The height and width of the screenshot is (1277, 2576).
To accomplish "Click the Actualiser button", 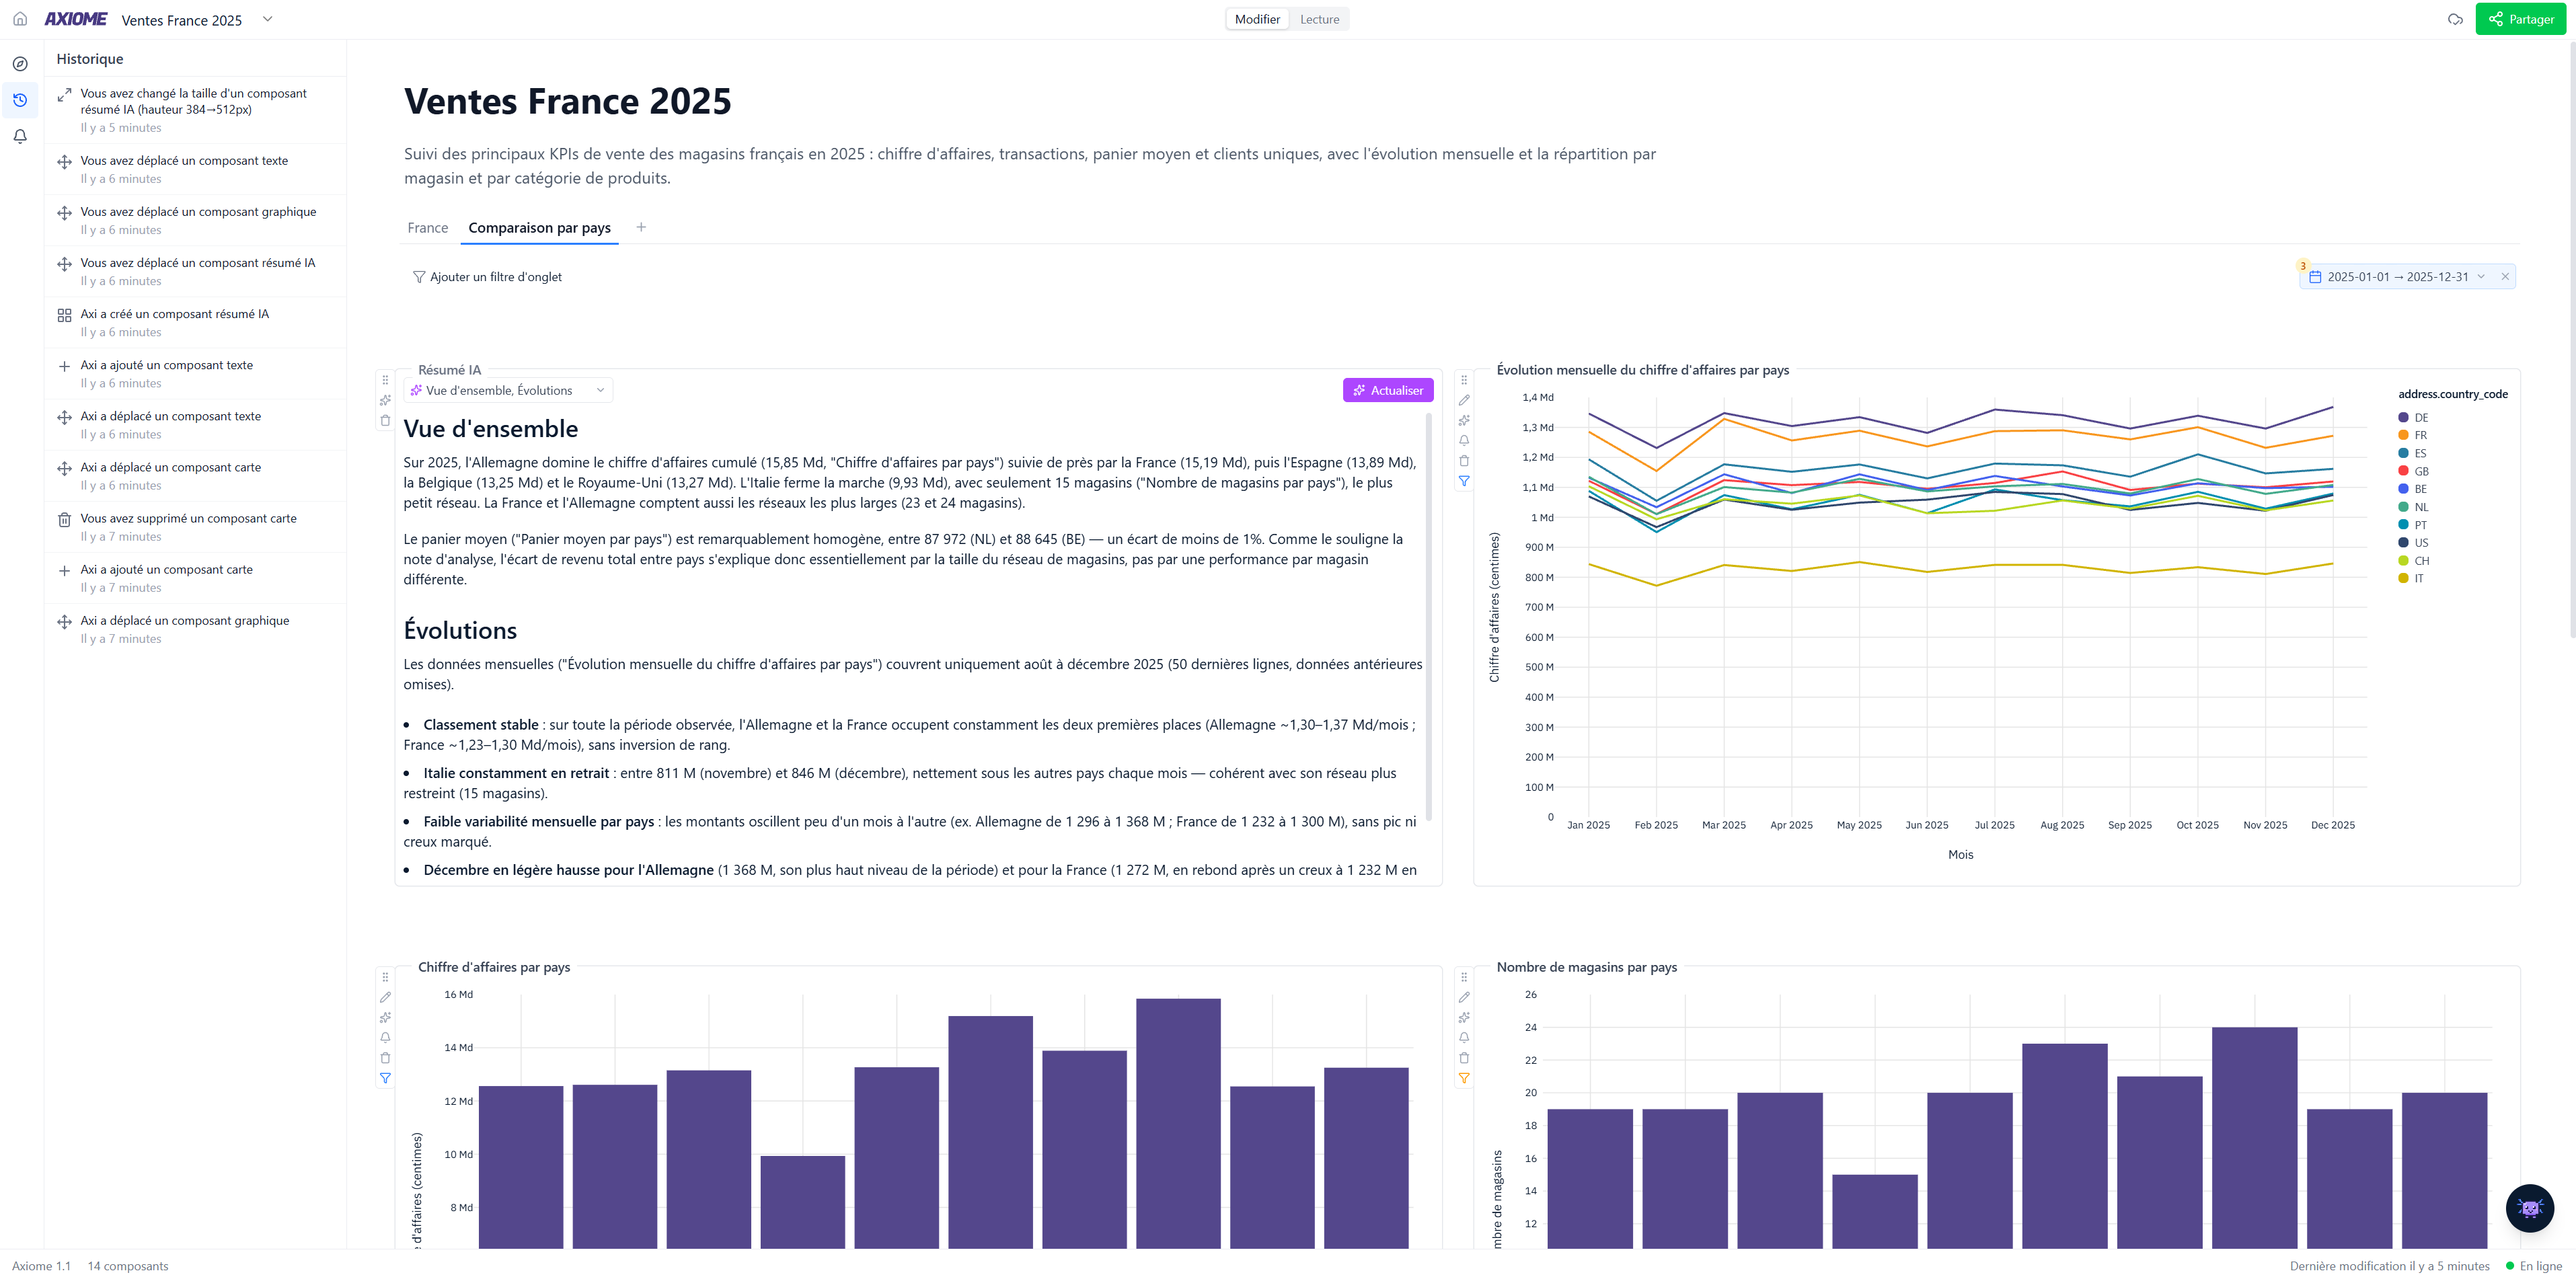I will coord(1387,390).
